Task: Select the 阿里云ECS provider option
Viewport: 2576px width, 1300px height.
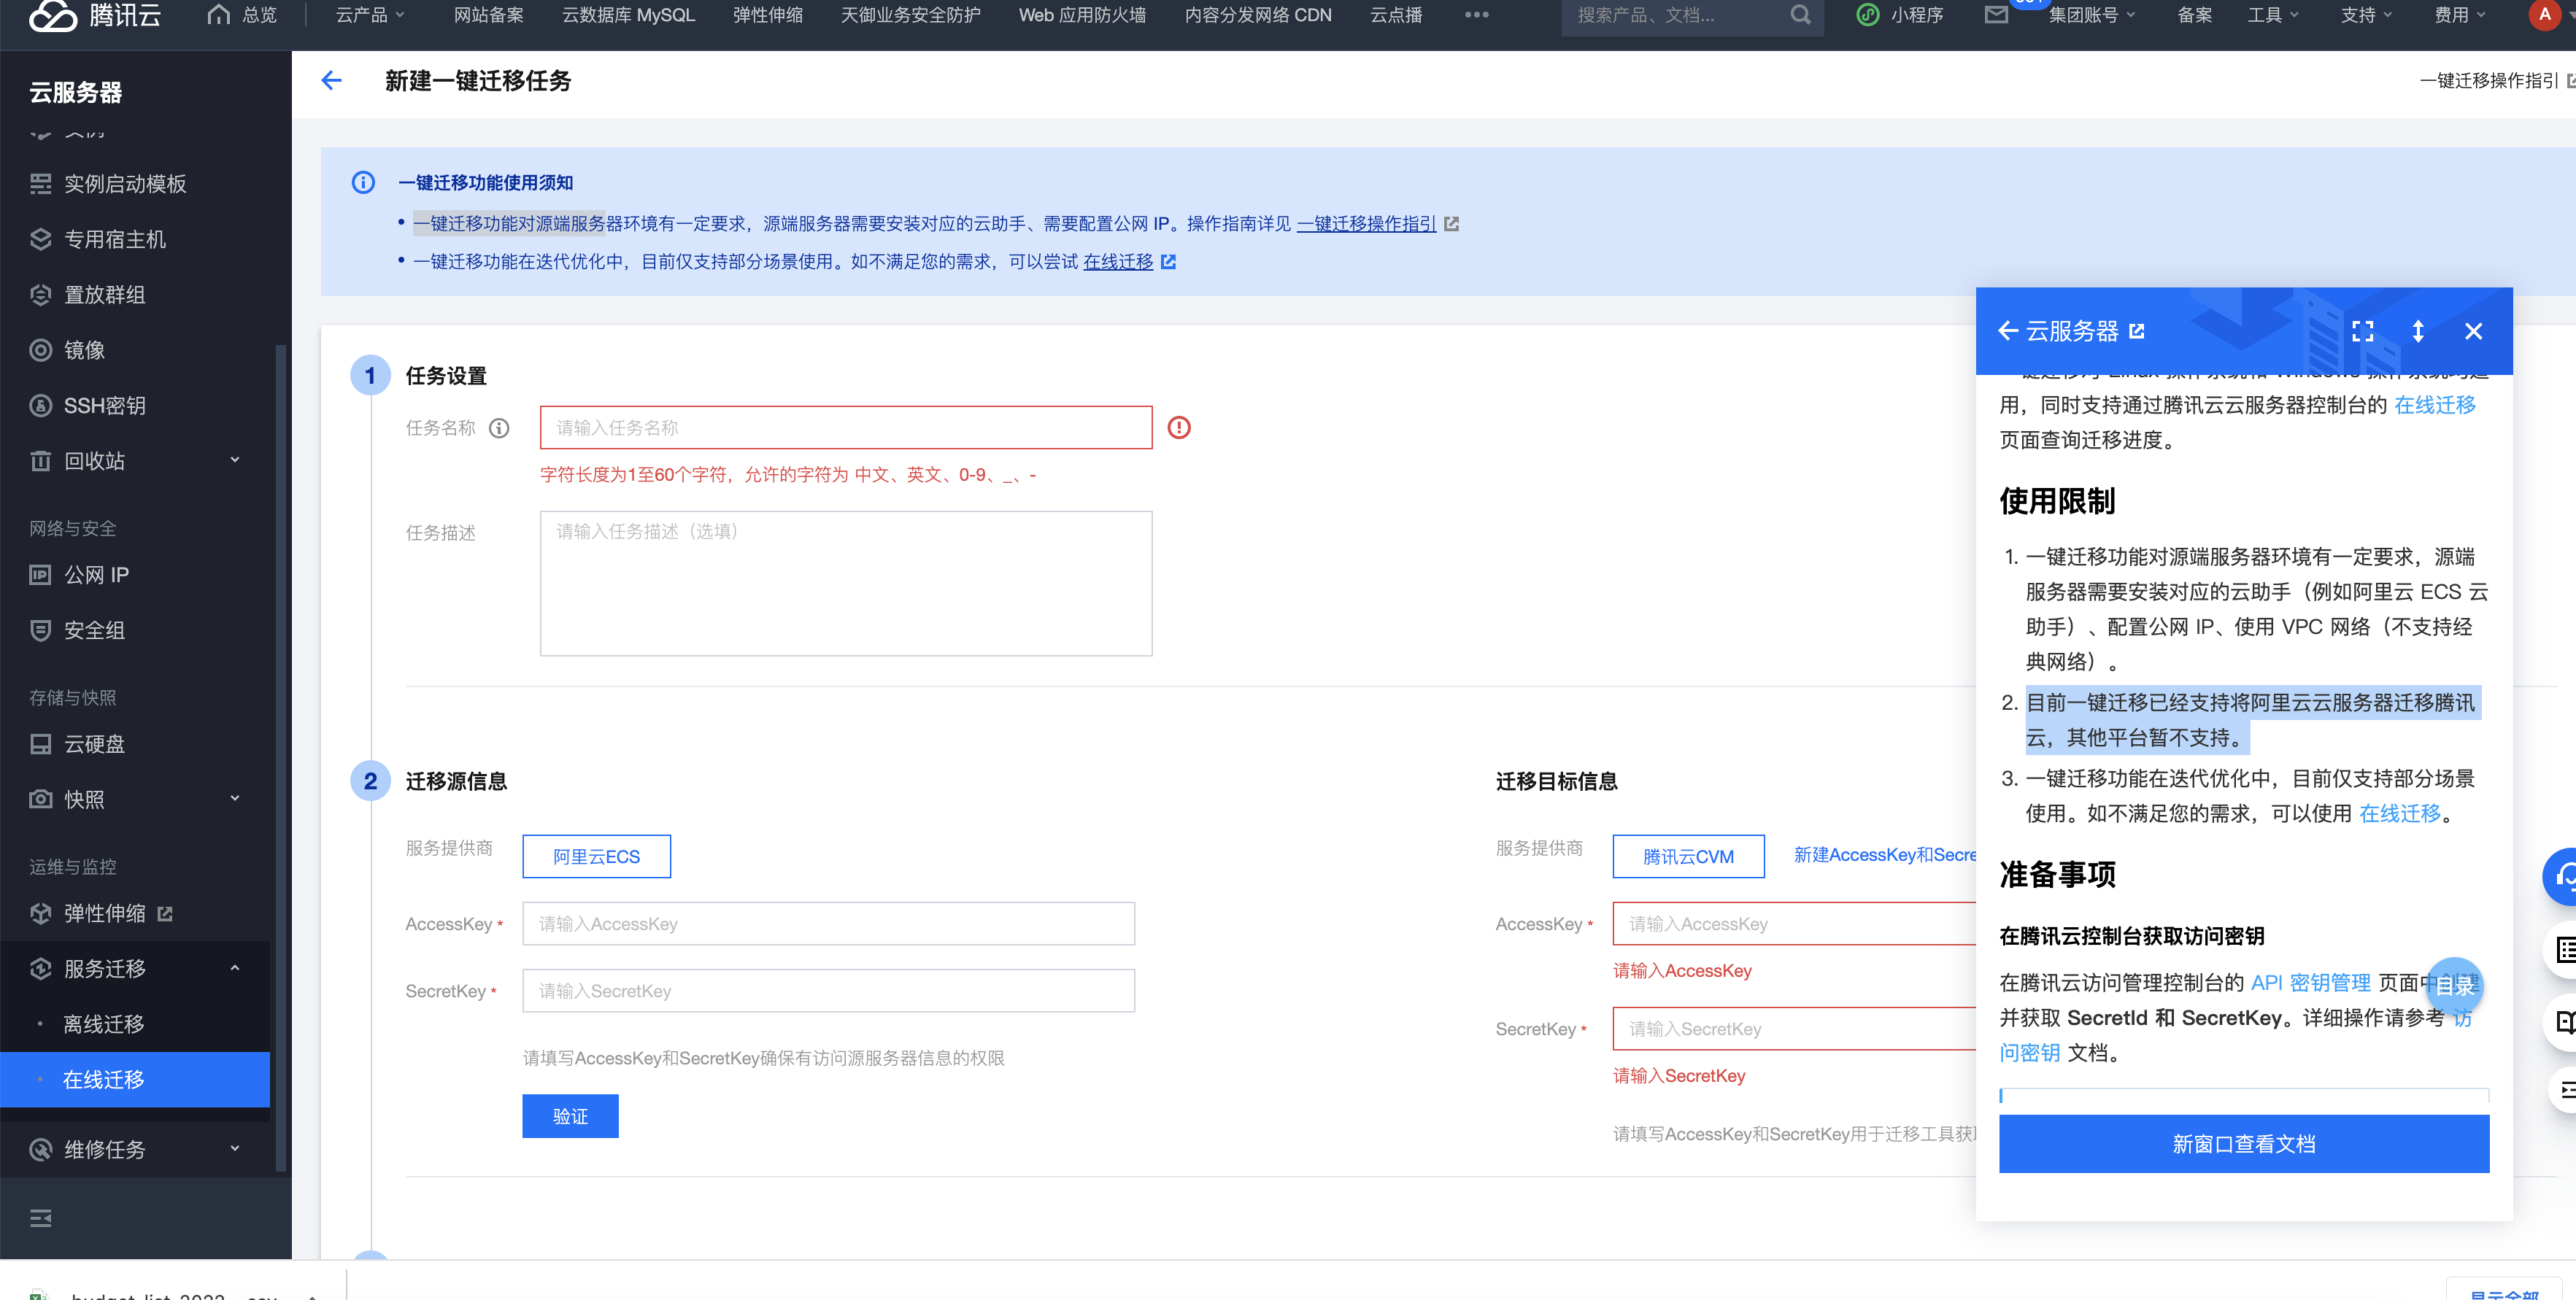Action: [597, 857]
